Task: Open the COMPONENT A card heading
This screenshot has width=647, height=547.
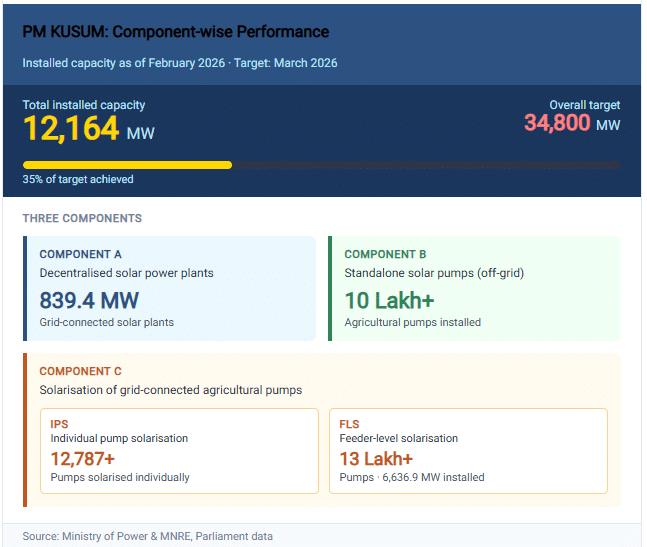Action: point(81,255)
